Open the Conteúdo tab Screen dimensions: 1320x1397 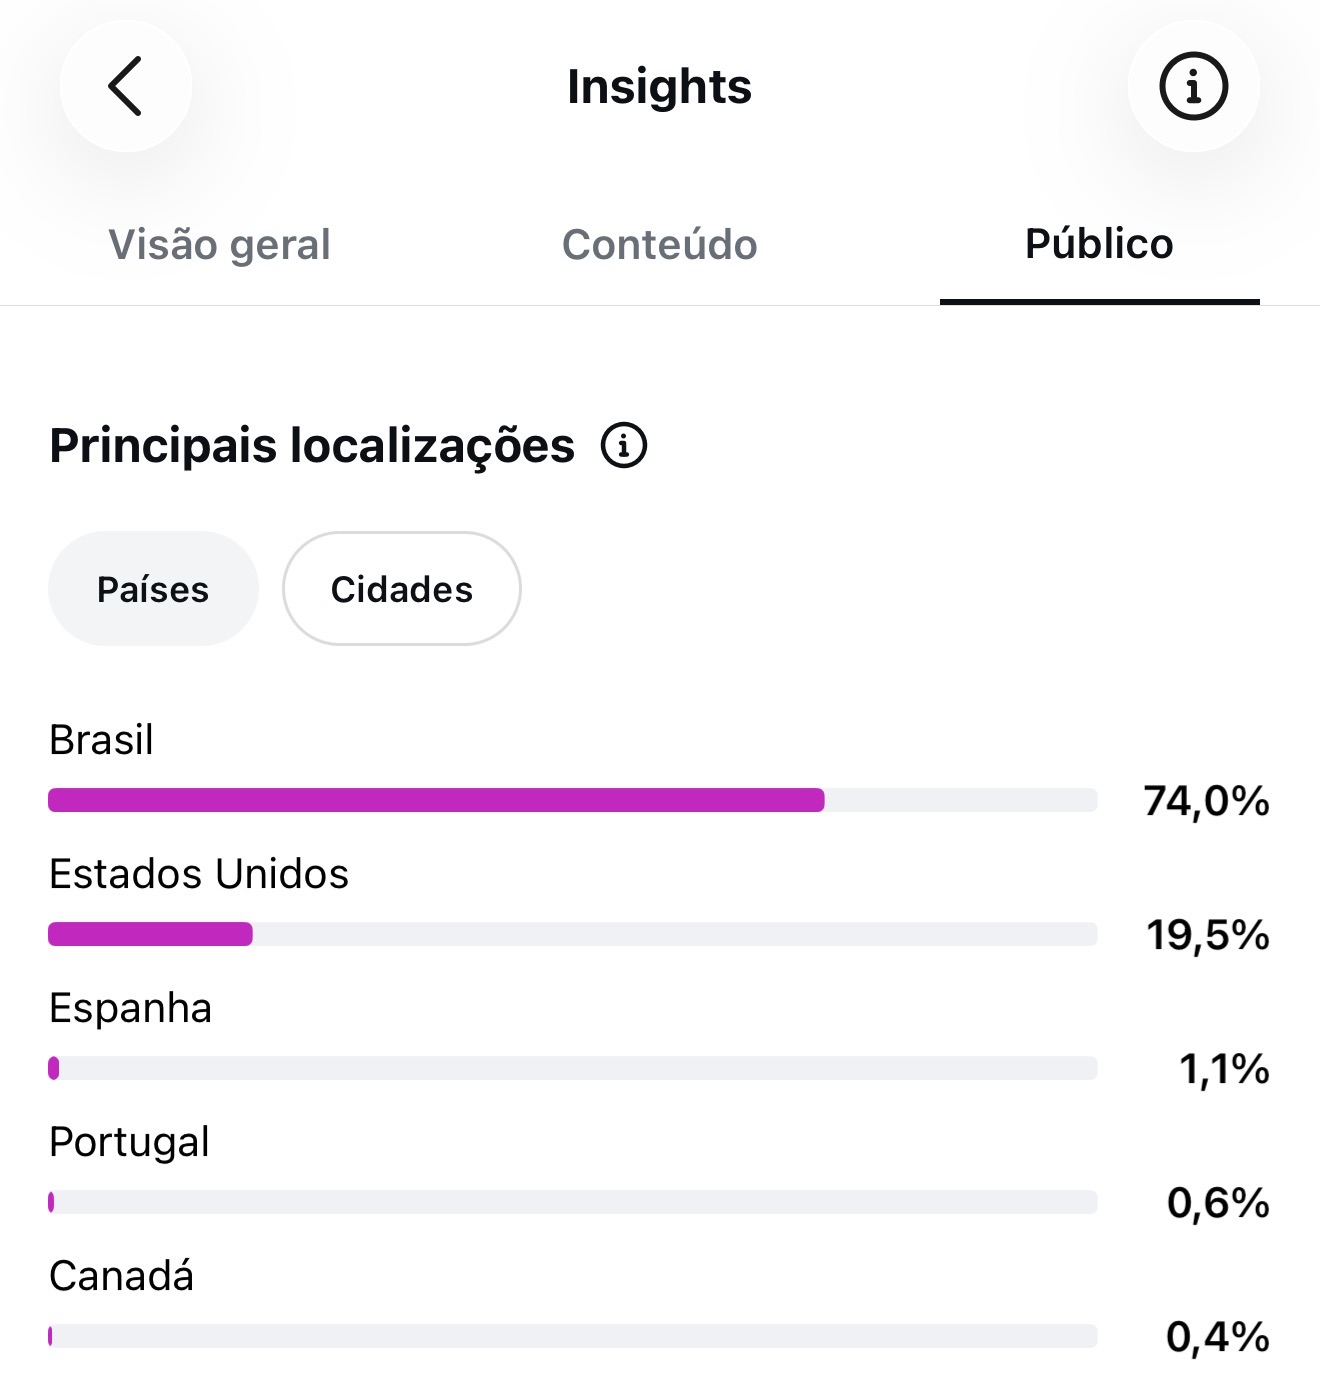[660, 244]
